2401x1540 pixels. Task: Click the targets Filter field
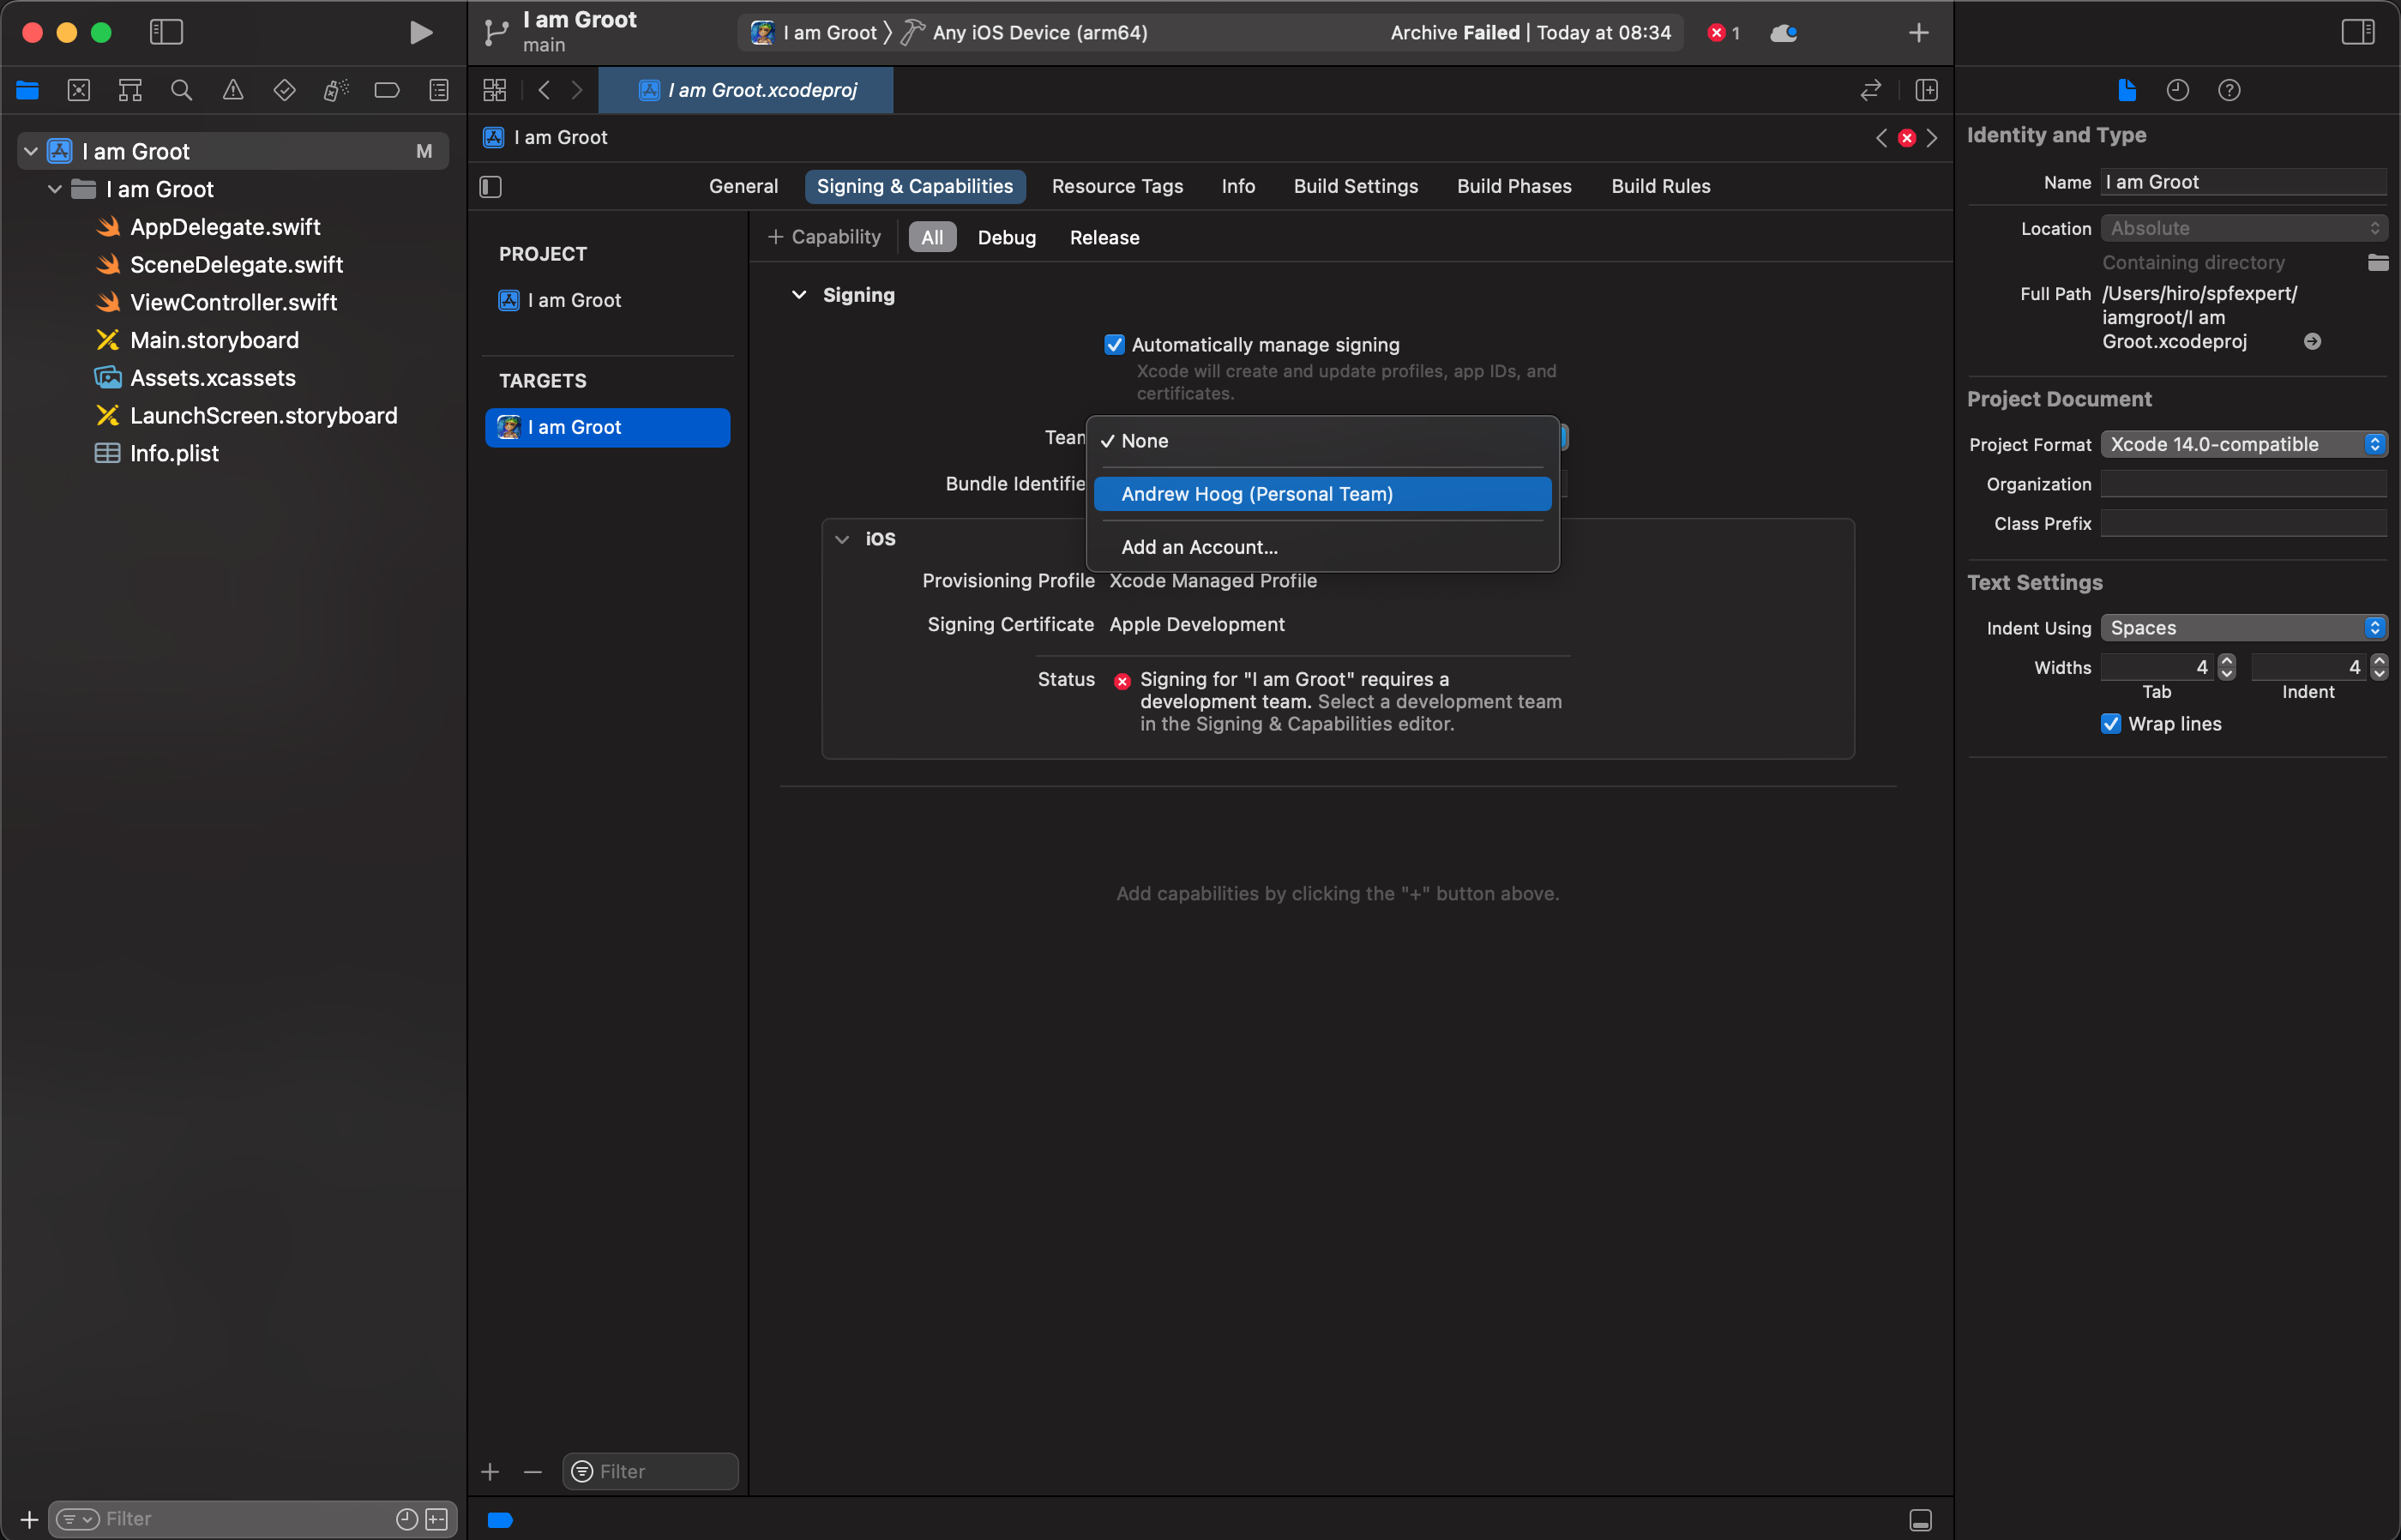651,1471
